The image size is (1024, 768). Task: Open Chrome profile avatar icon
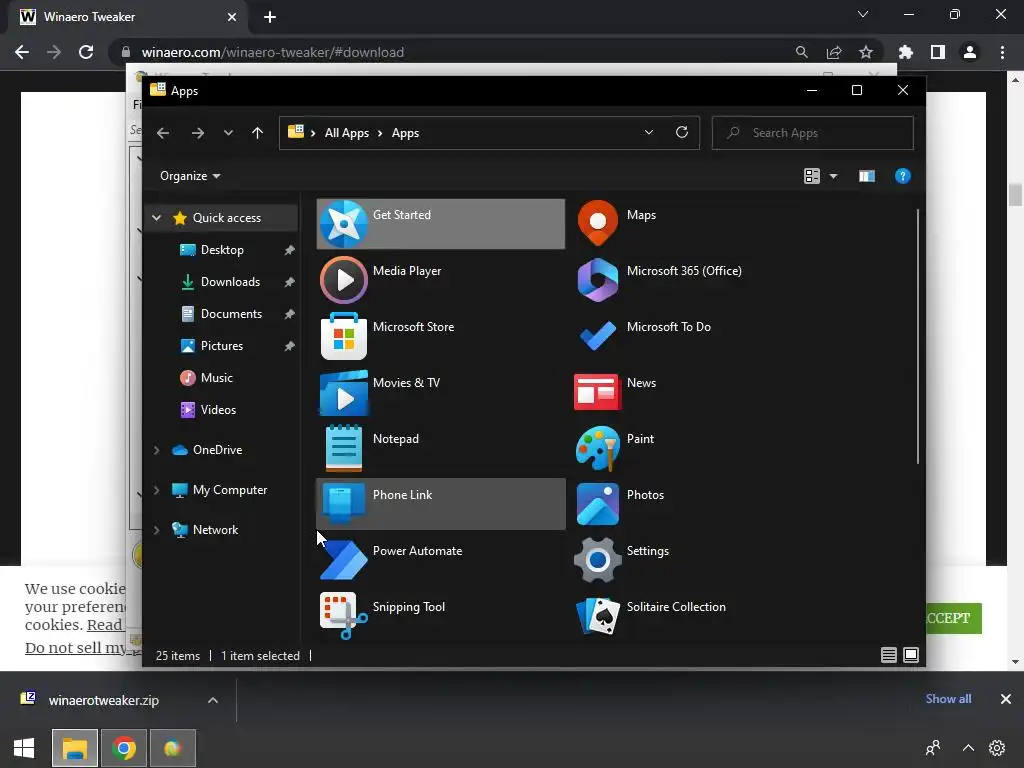click(970, 52)
